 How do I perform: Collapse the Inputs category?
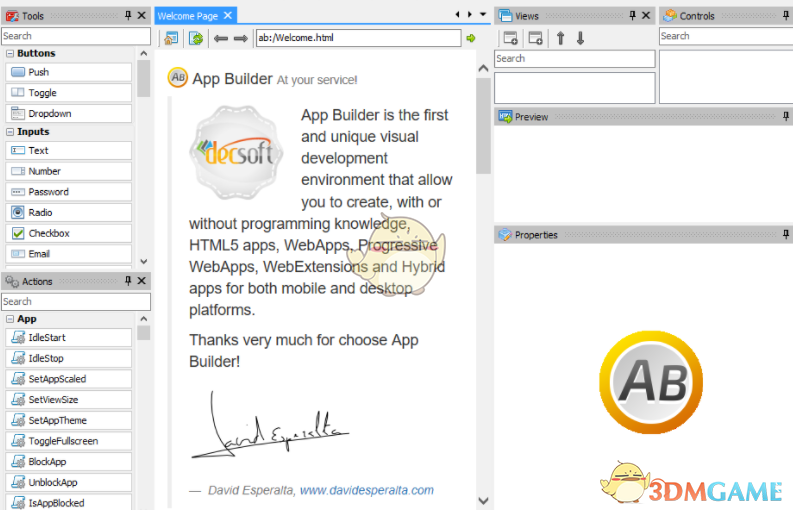pos(10,132)
